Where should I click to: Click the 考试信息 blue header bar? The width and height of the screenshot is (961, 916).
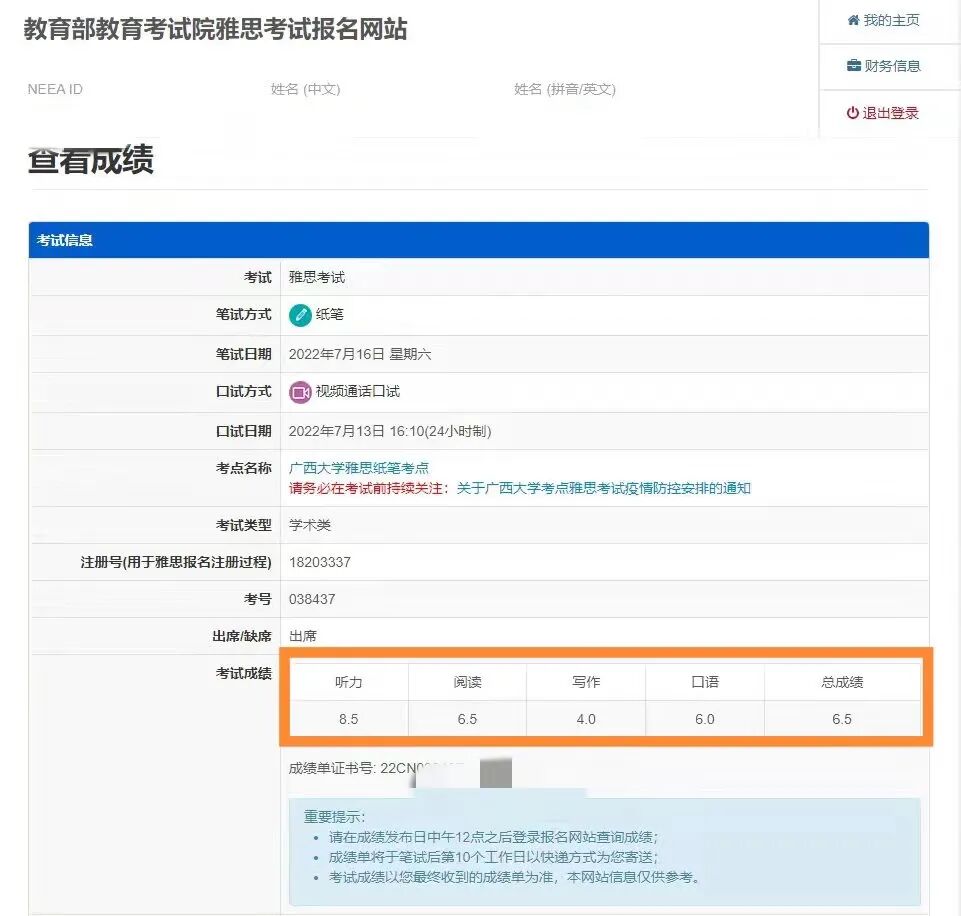[x=66, y=240]
